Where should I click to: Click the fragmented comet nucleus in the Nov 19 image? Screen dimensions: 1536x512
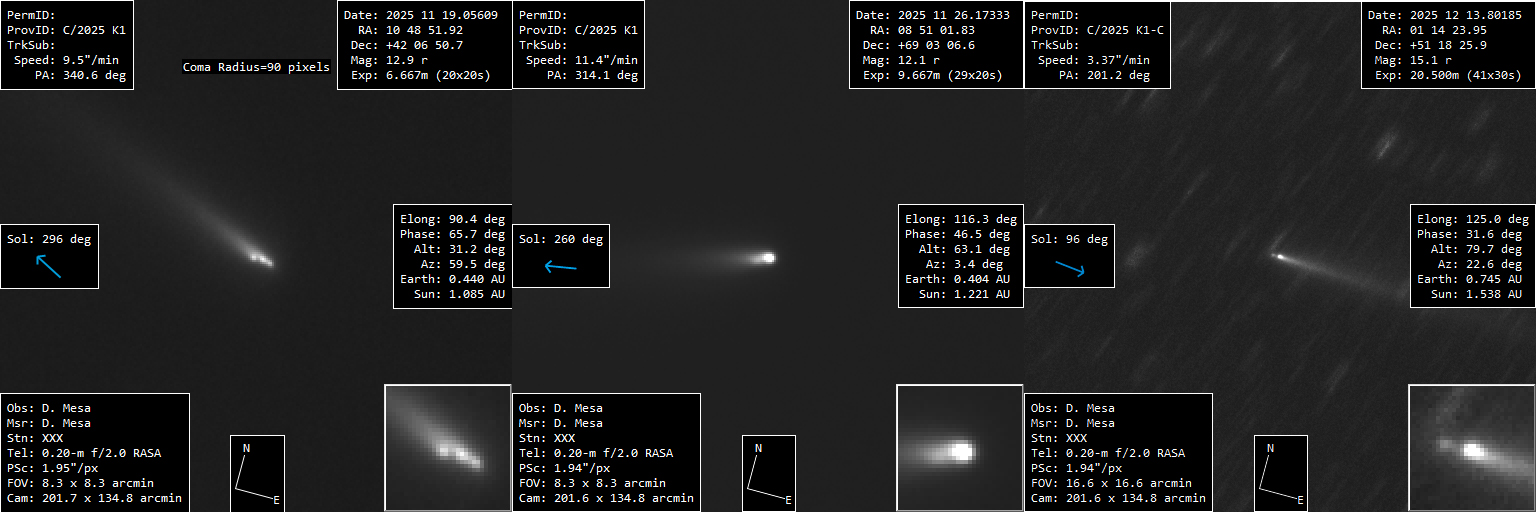click(261, 259)
